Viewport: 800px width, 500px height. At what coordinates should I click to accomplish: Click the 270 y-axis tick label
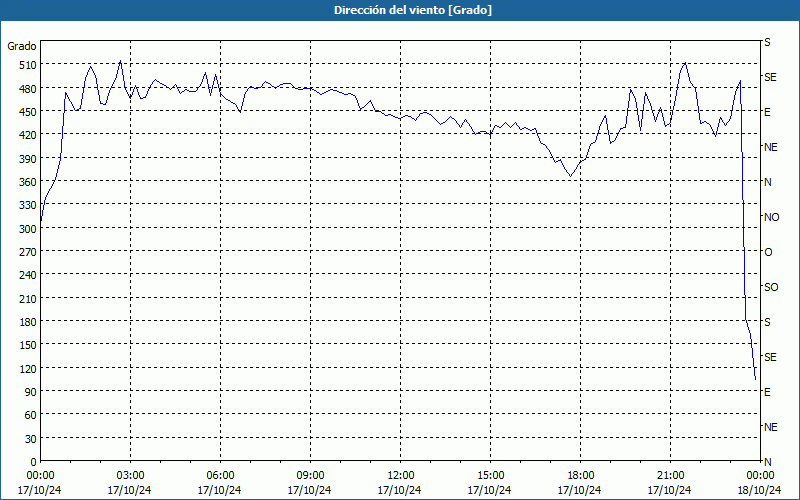pyautogui.click(x=28, y=252)
